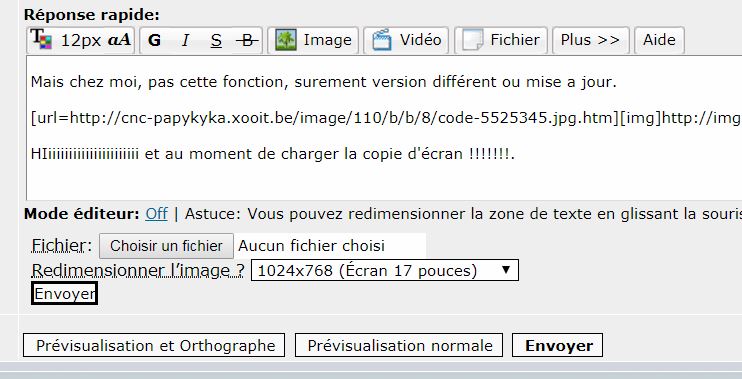Click Prévisualisation normale button
Image resolution: width=742 pixels, height=379 pixels.
click(399, 345)
